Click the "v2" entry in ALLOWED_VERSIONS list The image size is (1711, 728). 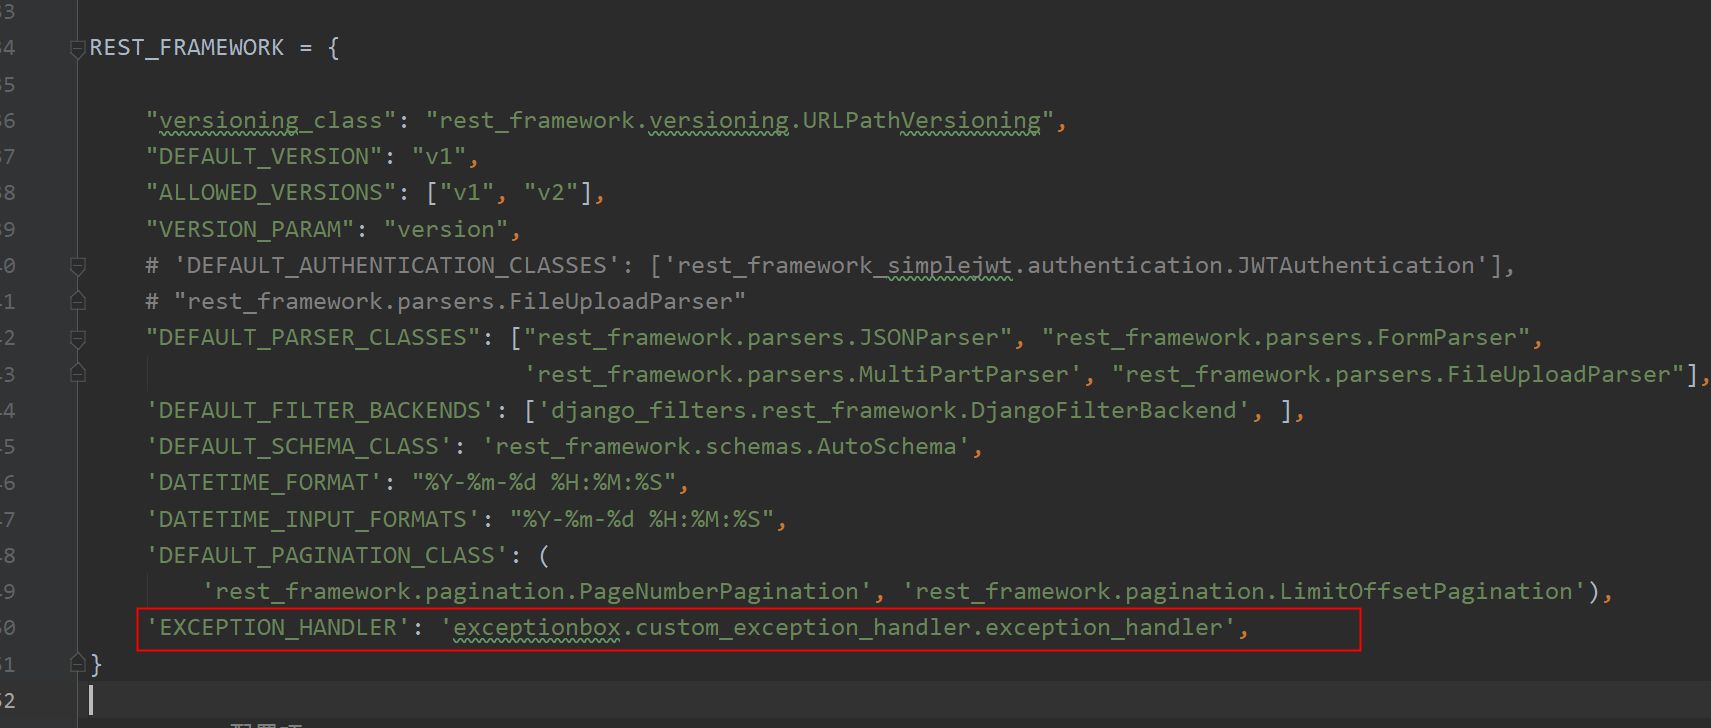(551, 193)
